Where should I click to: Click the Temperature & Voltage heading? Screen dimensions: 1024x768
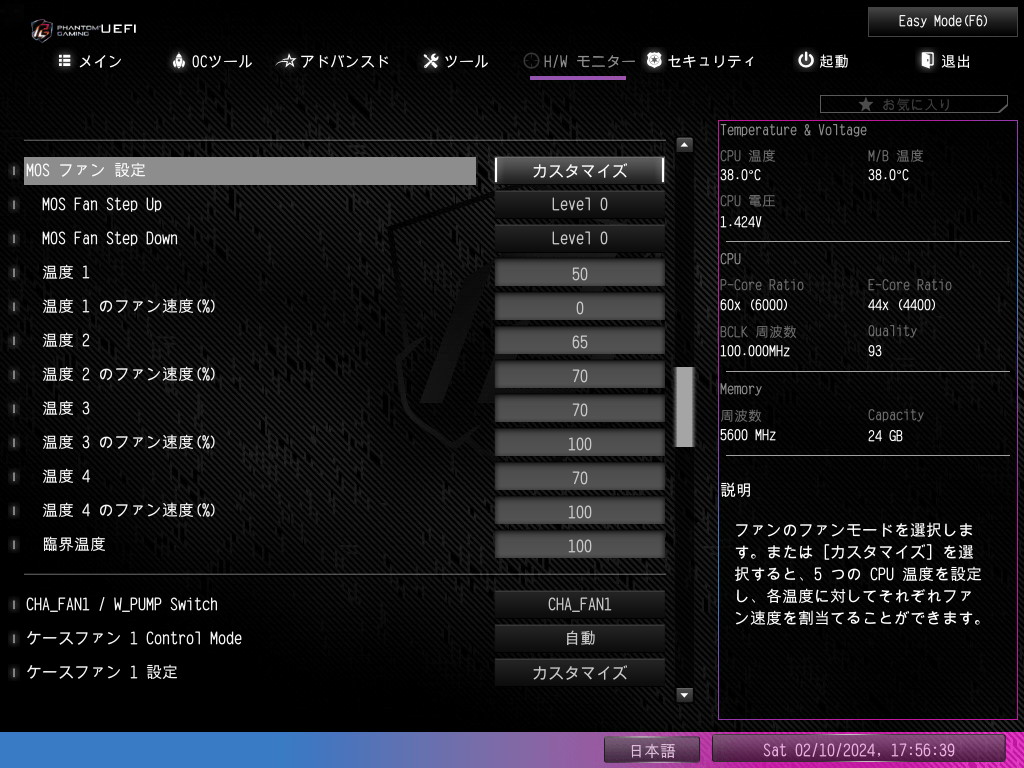click(x=793, y=130)
